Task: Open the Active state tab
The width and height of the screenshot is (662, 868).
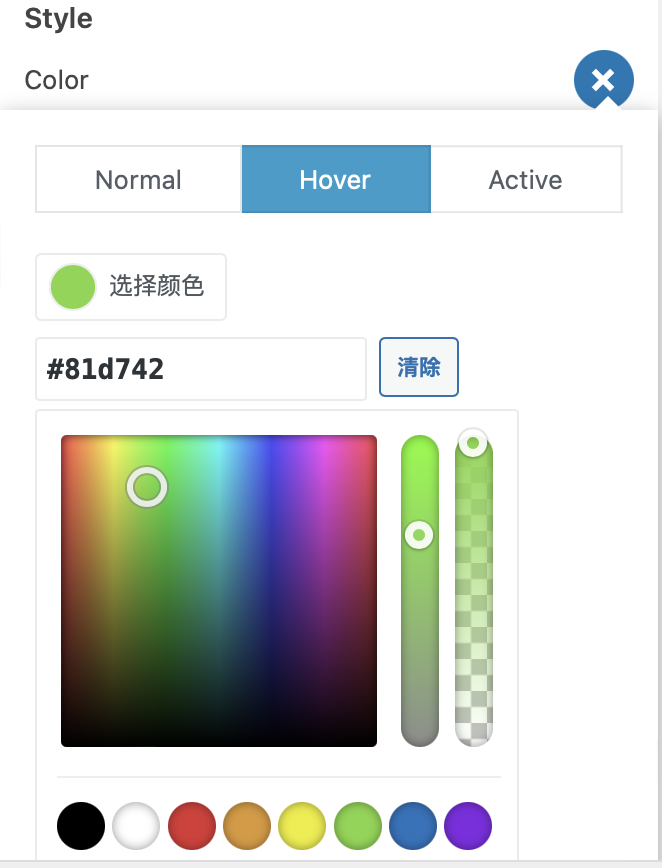Action: pyautogui.click(x=525, y=180)
